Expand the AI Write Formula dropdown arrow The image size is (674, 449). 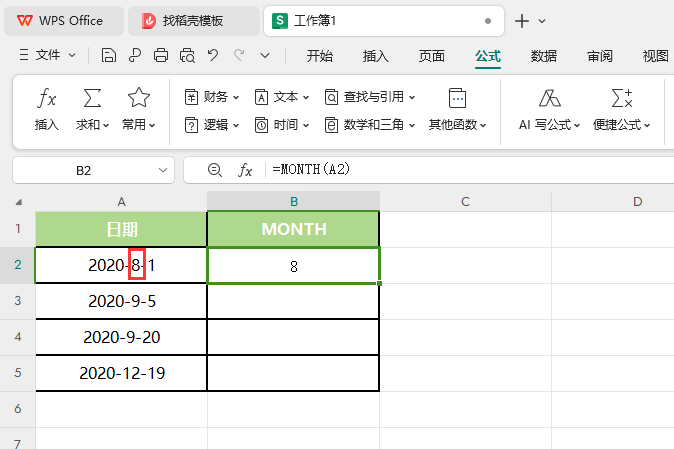(577, 125)
